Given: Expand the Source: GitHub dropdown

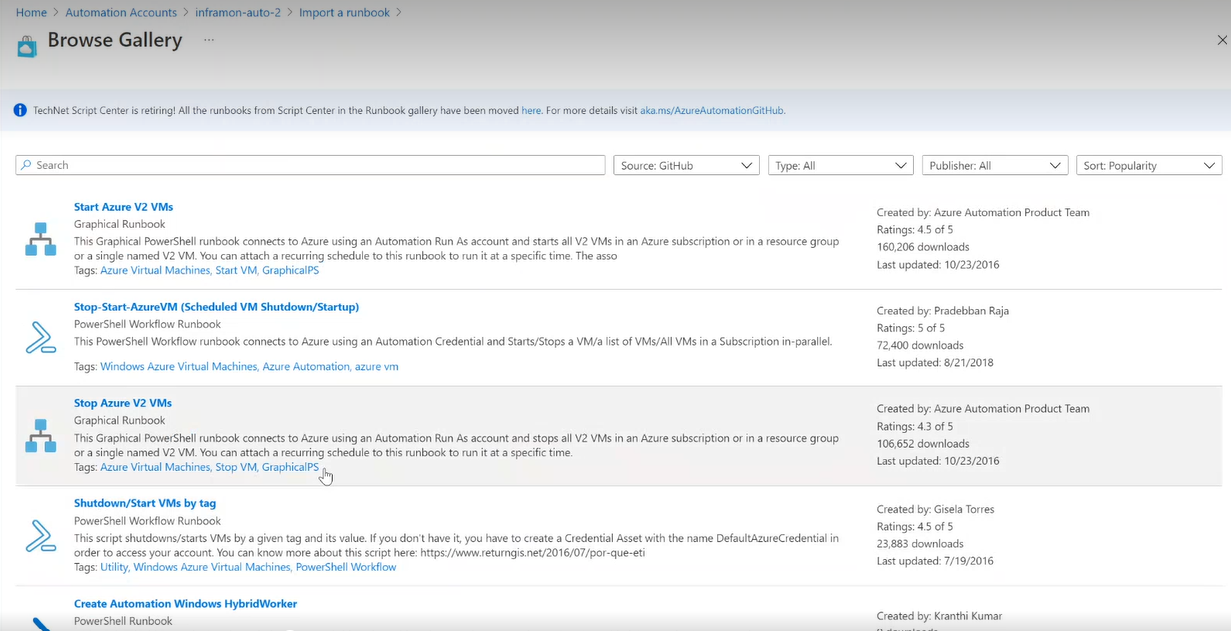Looking at the screenshot, I should tap(686, 165).
